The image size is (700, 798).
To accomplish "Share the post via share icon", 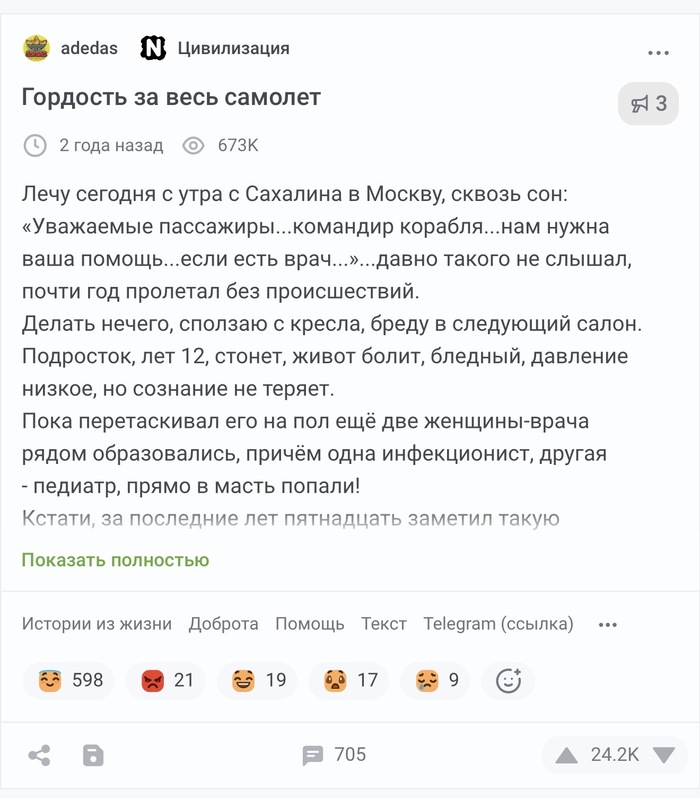I will click(x=39, y=755).
